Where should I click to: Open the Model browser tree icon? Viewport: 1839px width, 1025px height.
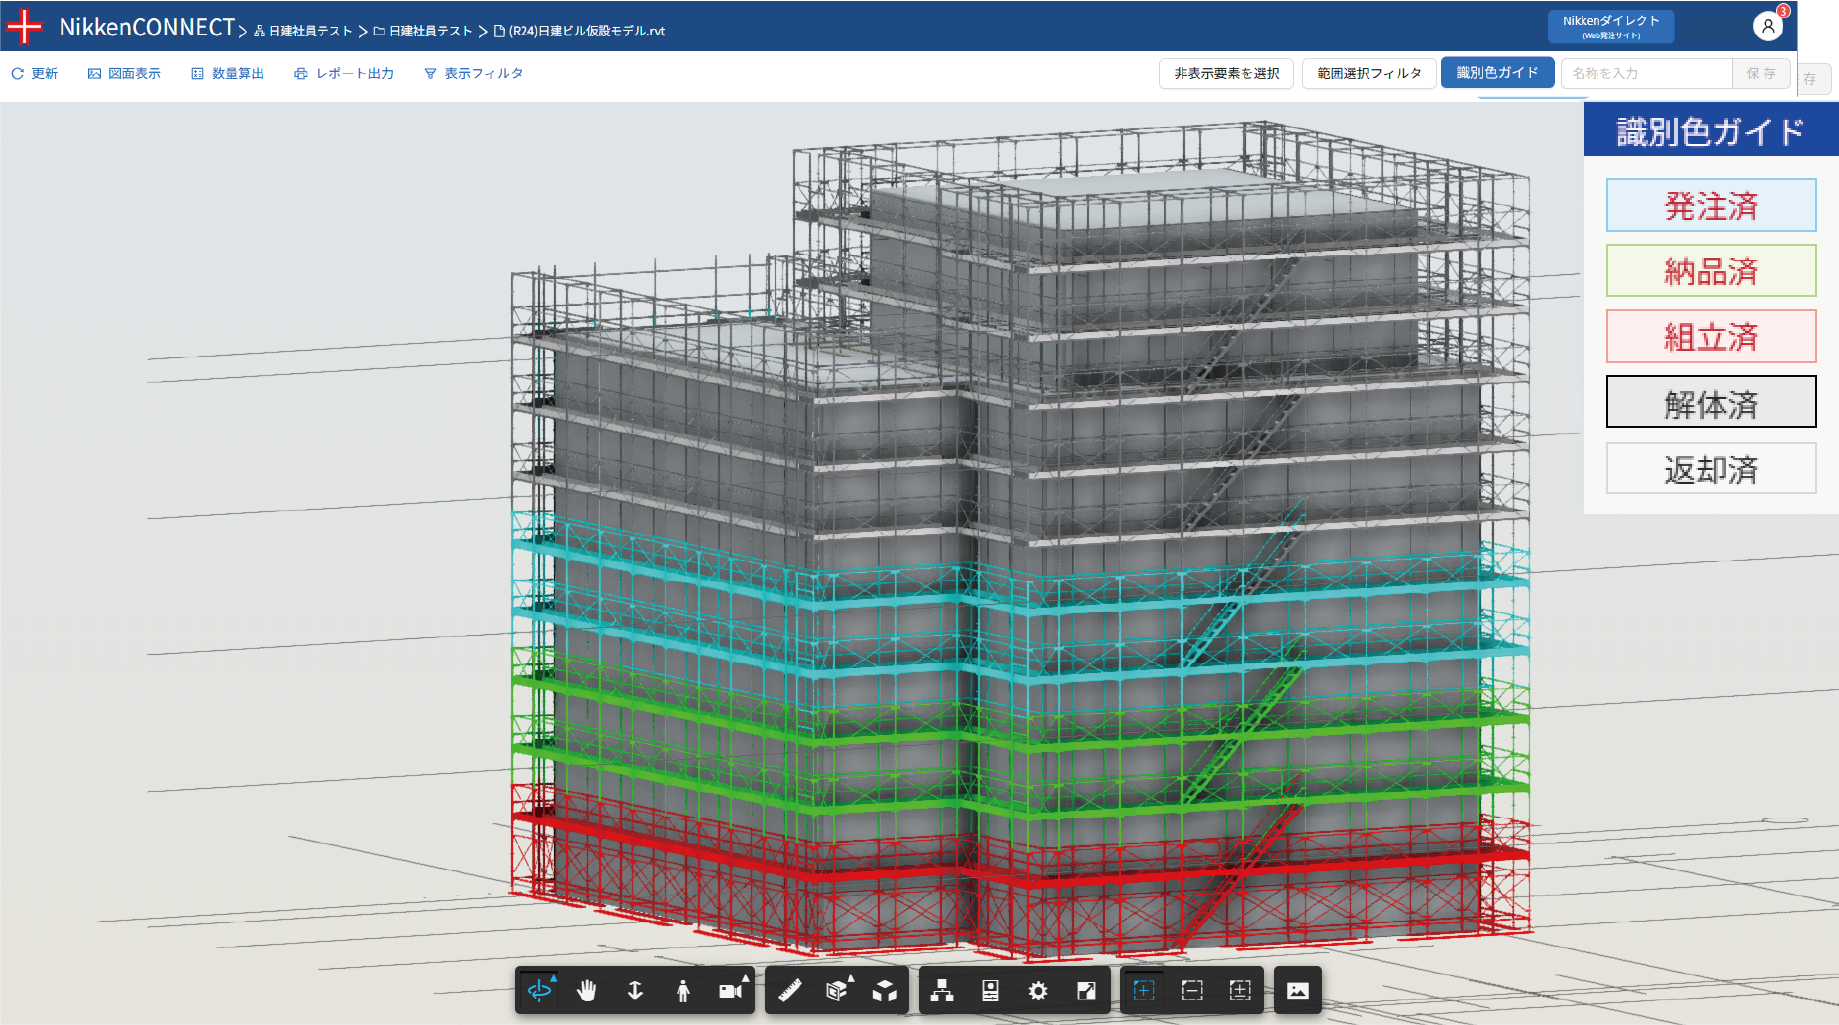(942, 990)
